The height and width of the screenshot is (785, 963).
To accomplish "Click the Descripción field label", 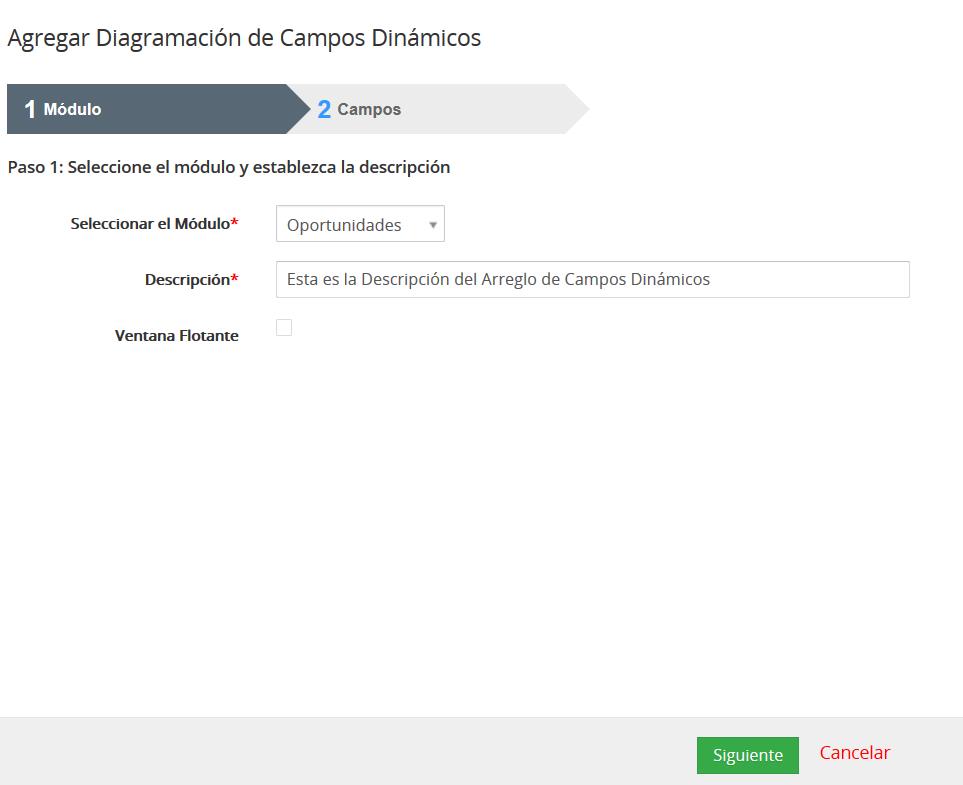I will (x=187, y=280).
